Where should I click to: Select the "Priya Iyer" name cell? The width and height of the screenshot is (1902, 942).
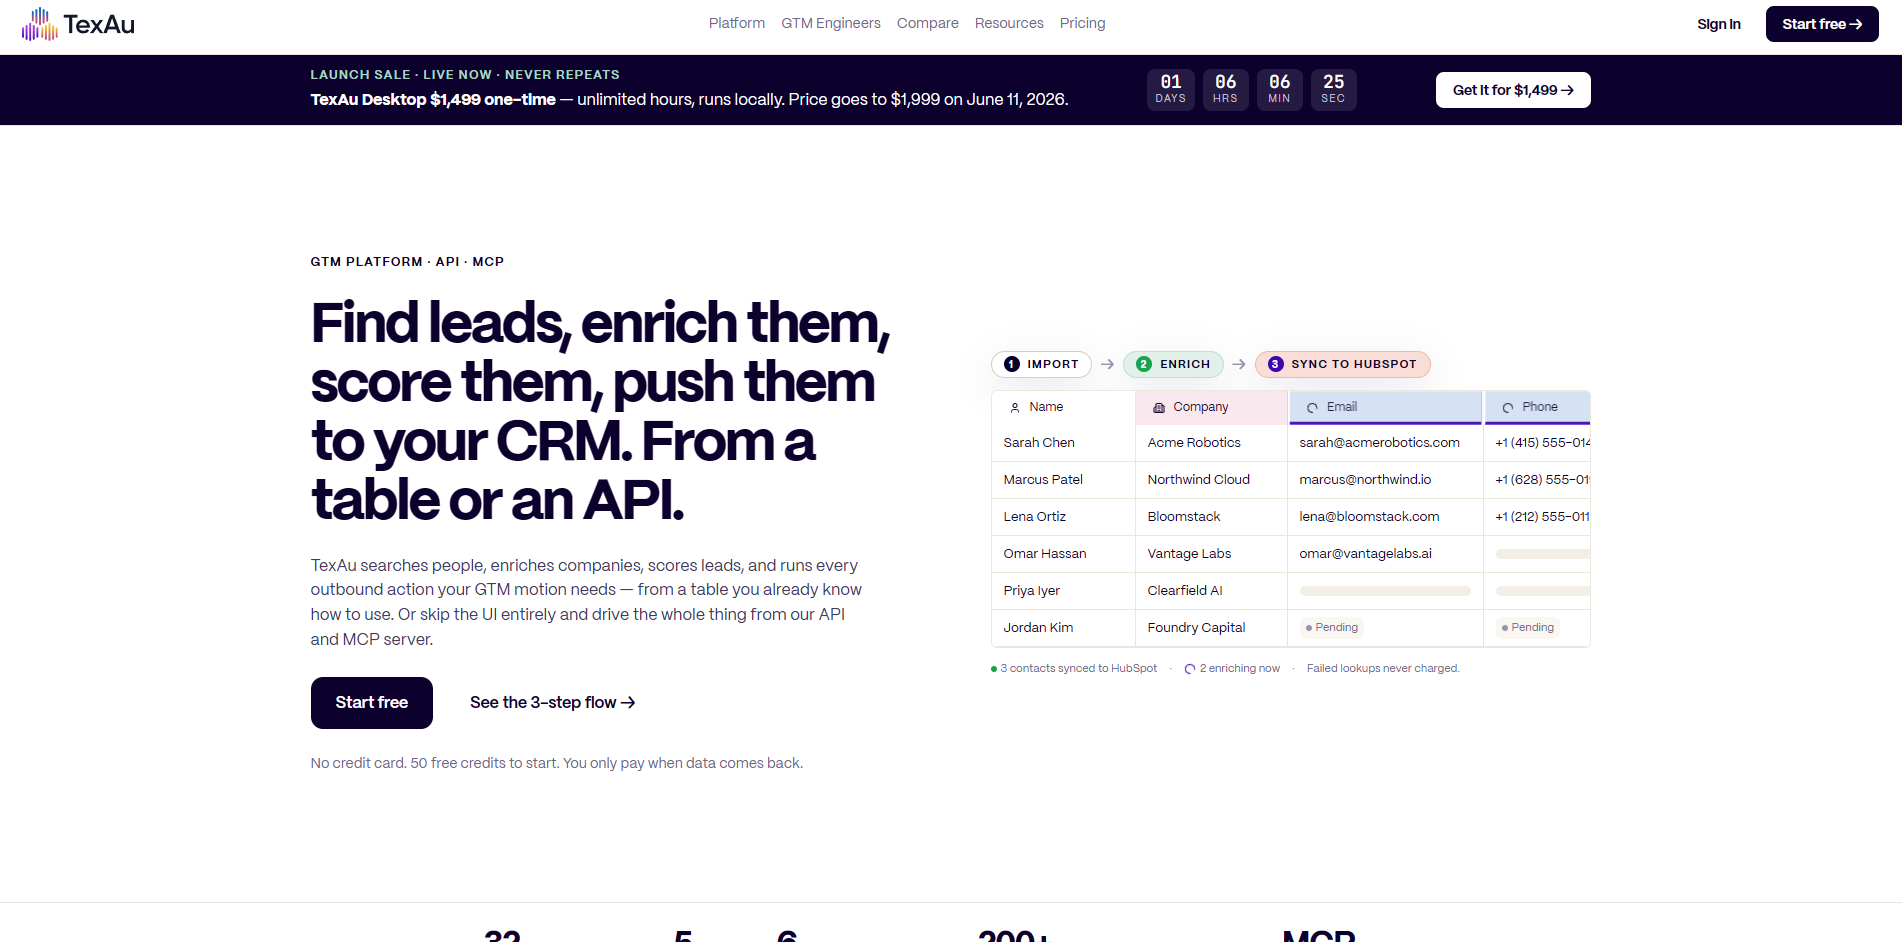[x=1063, y=591]
